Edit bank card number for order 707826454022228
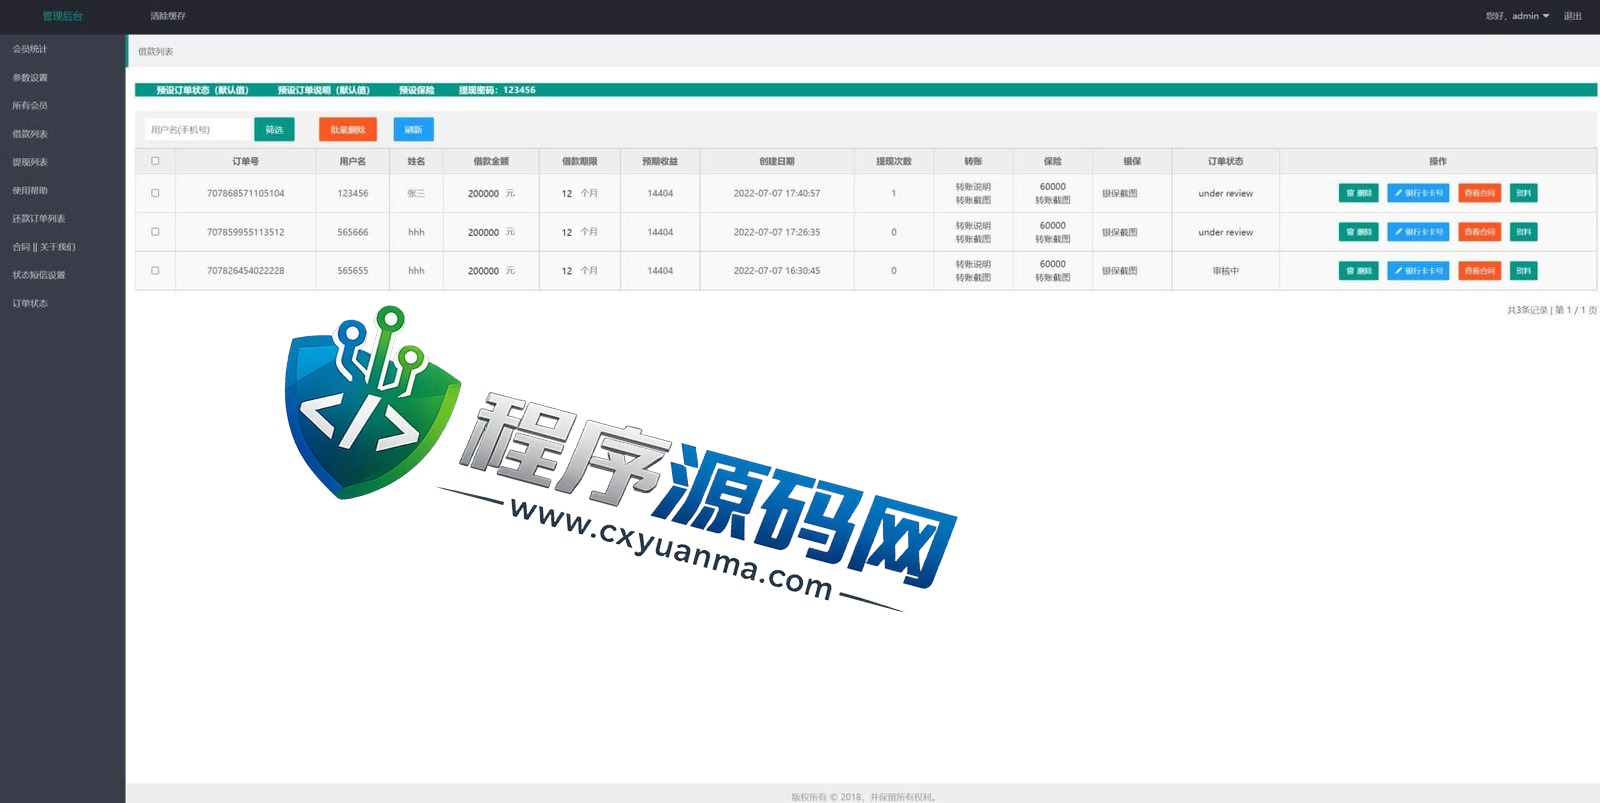 (x=1418, y=271)
